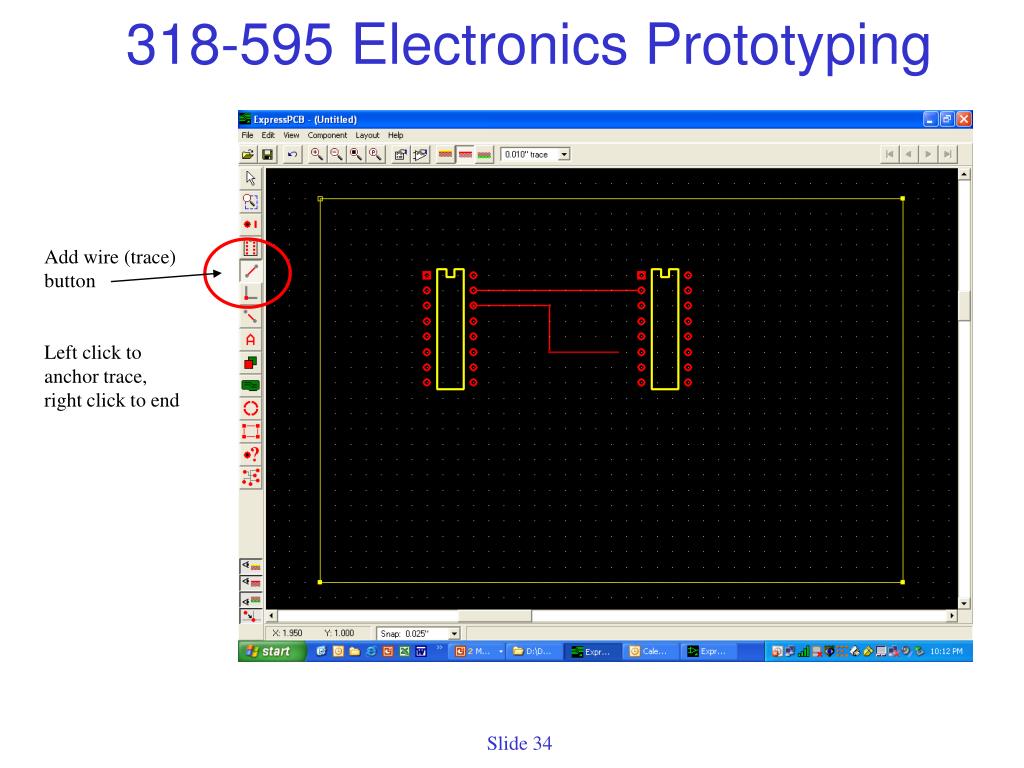This screenshot has width=1024, height=768.
Task: Toggle snap to top copper layer button at bottom left
Action: 251,583
